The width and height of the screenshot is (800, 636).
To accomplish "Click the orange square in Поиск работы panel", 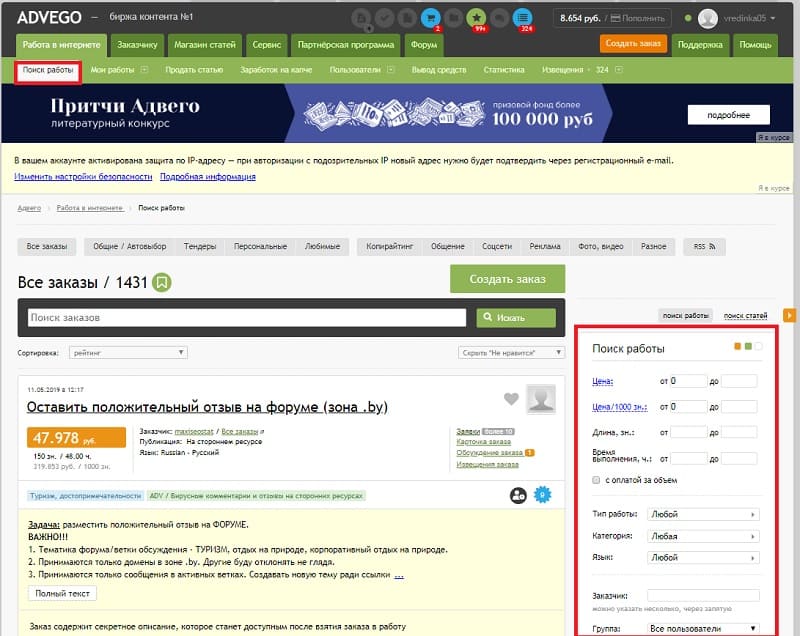I will [x=738, y=346].
